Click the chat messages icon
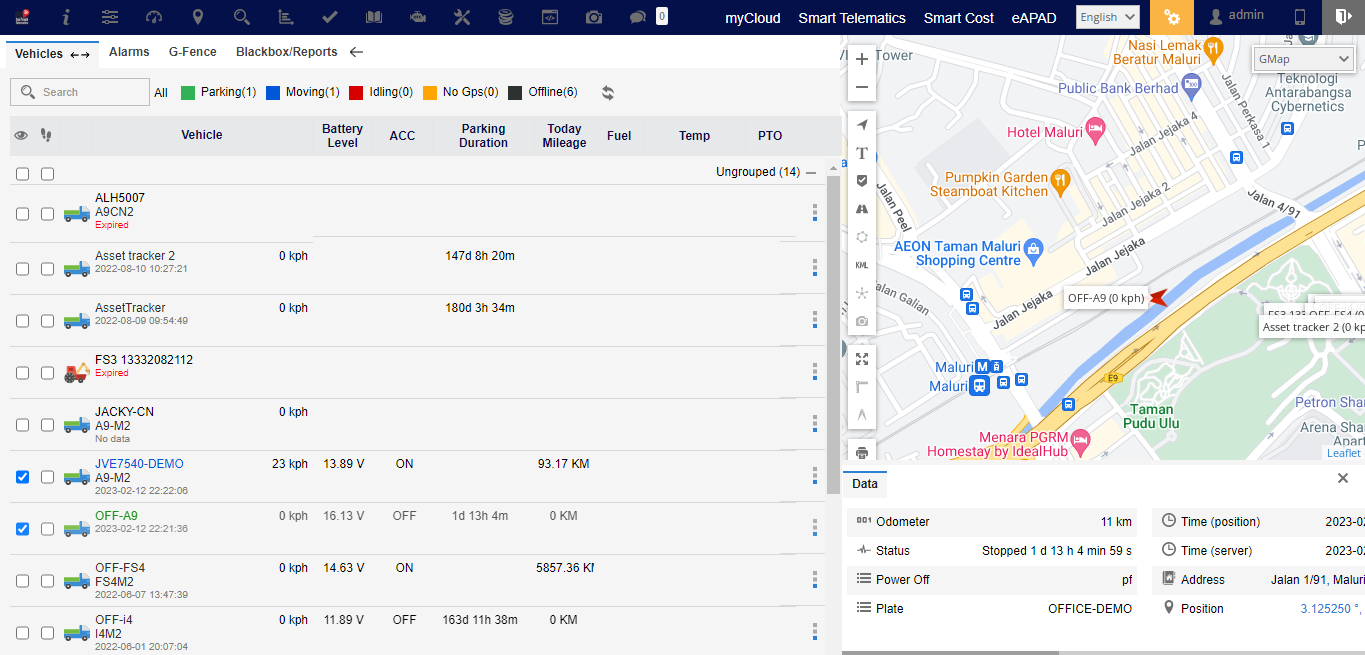 637,17
